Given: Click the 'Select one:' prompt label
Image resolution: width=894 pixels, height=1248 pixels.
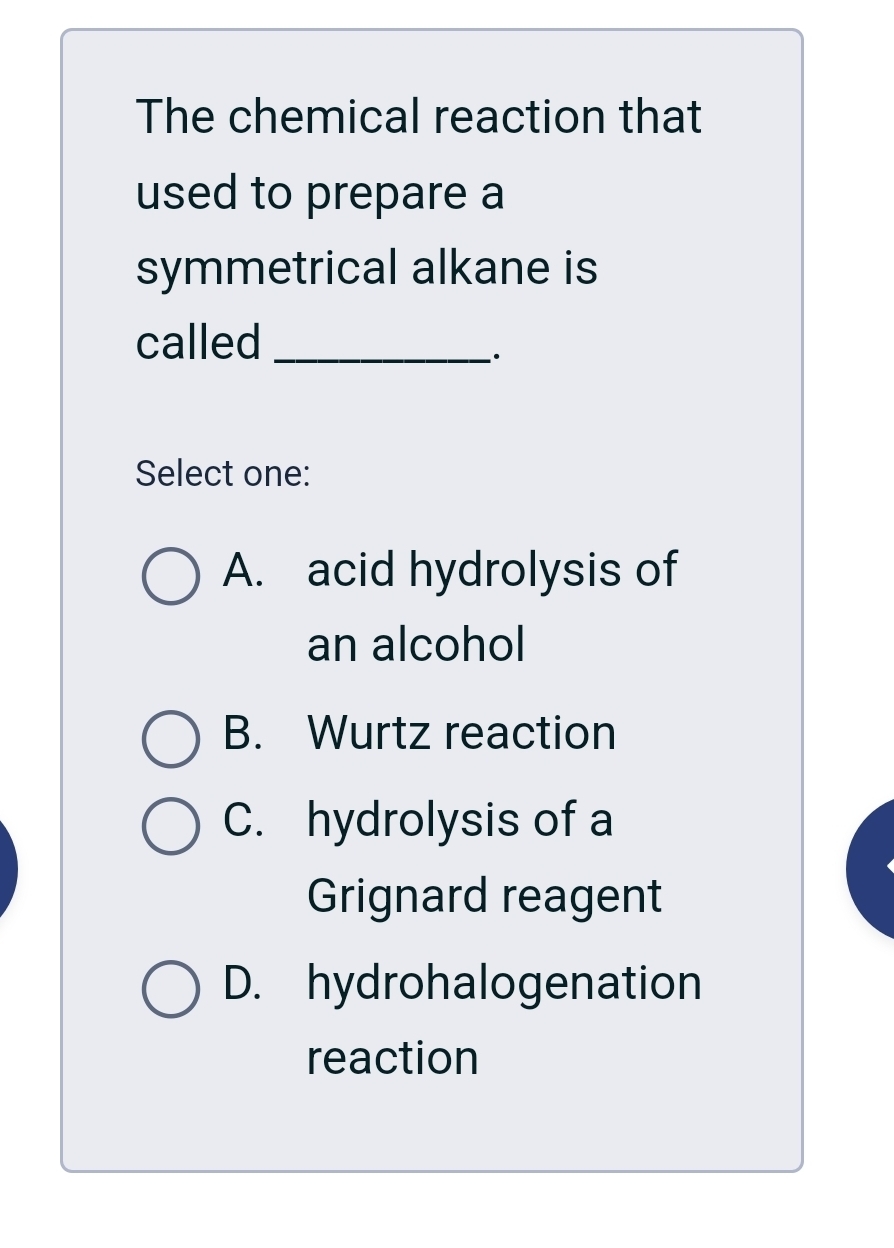Looking at the screenshot, I should (223, 473).
